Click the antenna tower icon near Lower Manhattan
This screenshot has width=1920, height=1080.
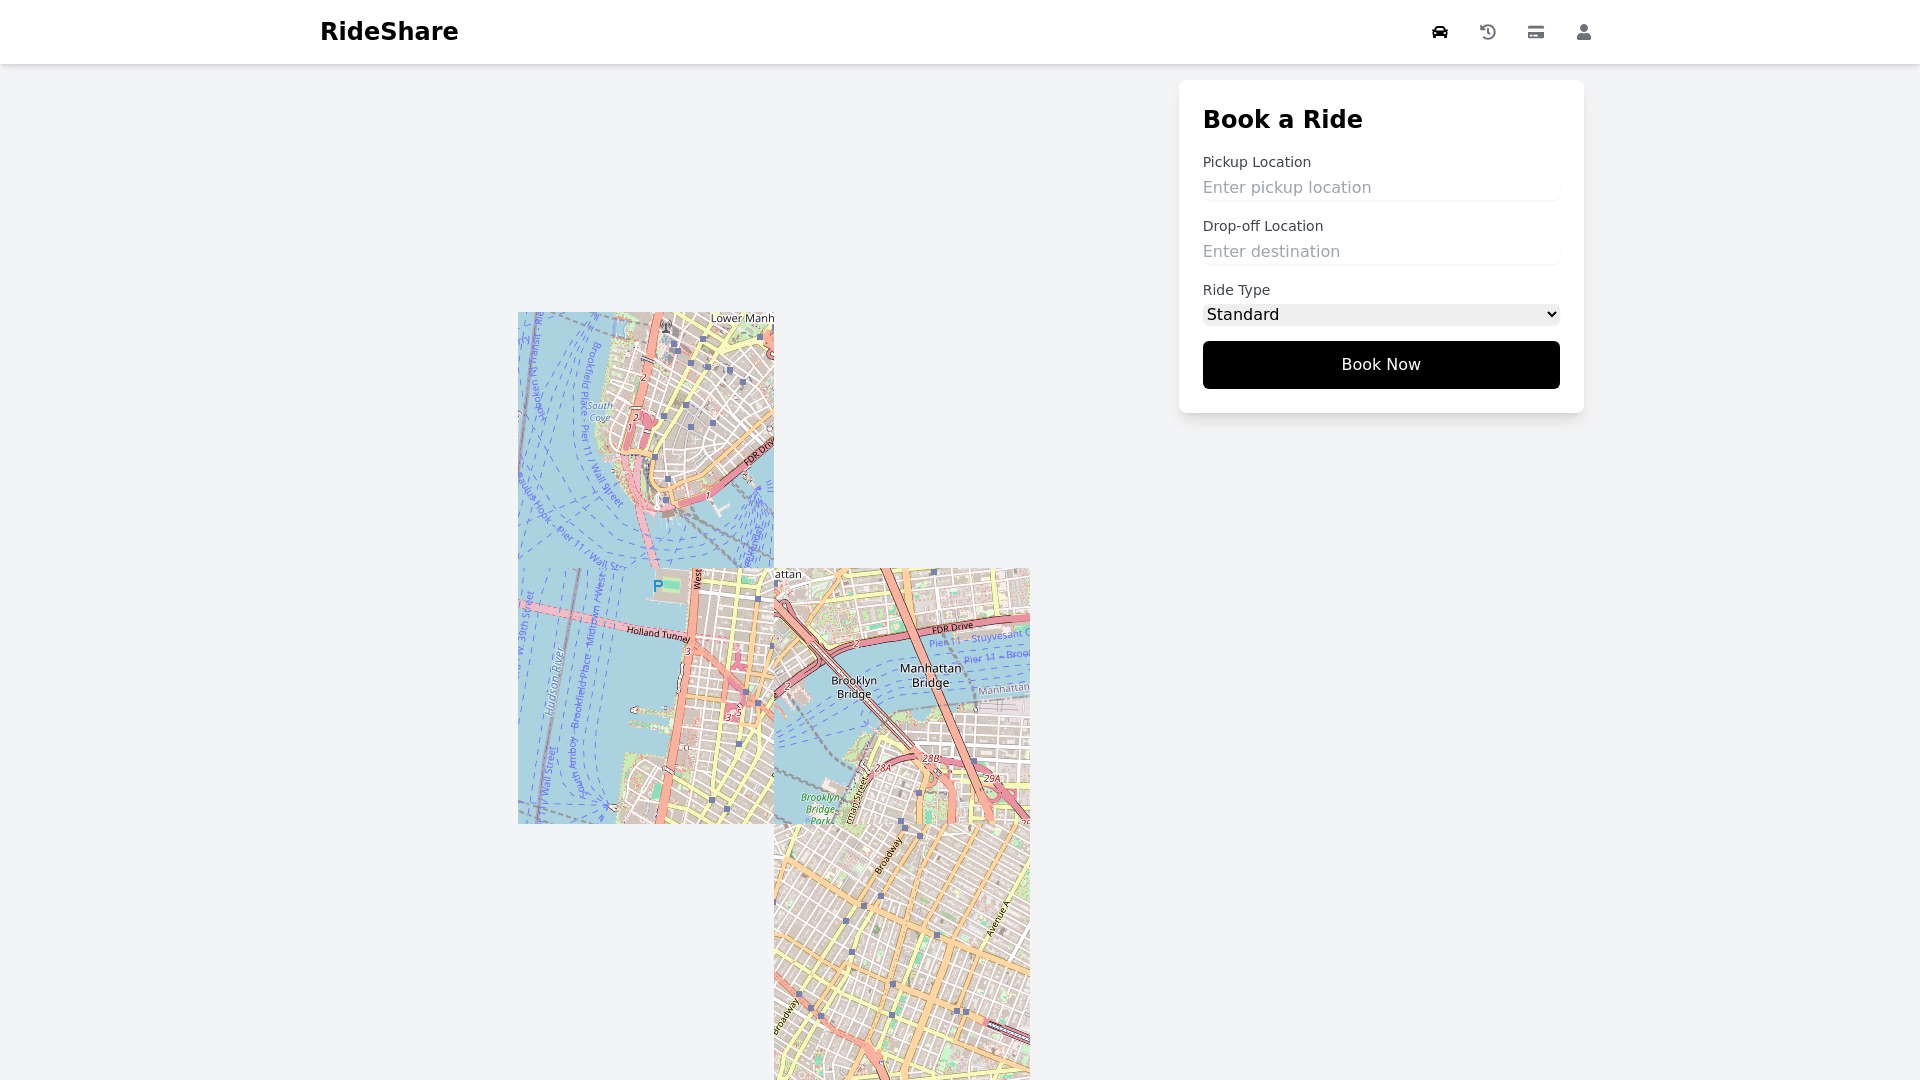pos(666,326)
